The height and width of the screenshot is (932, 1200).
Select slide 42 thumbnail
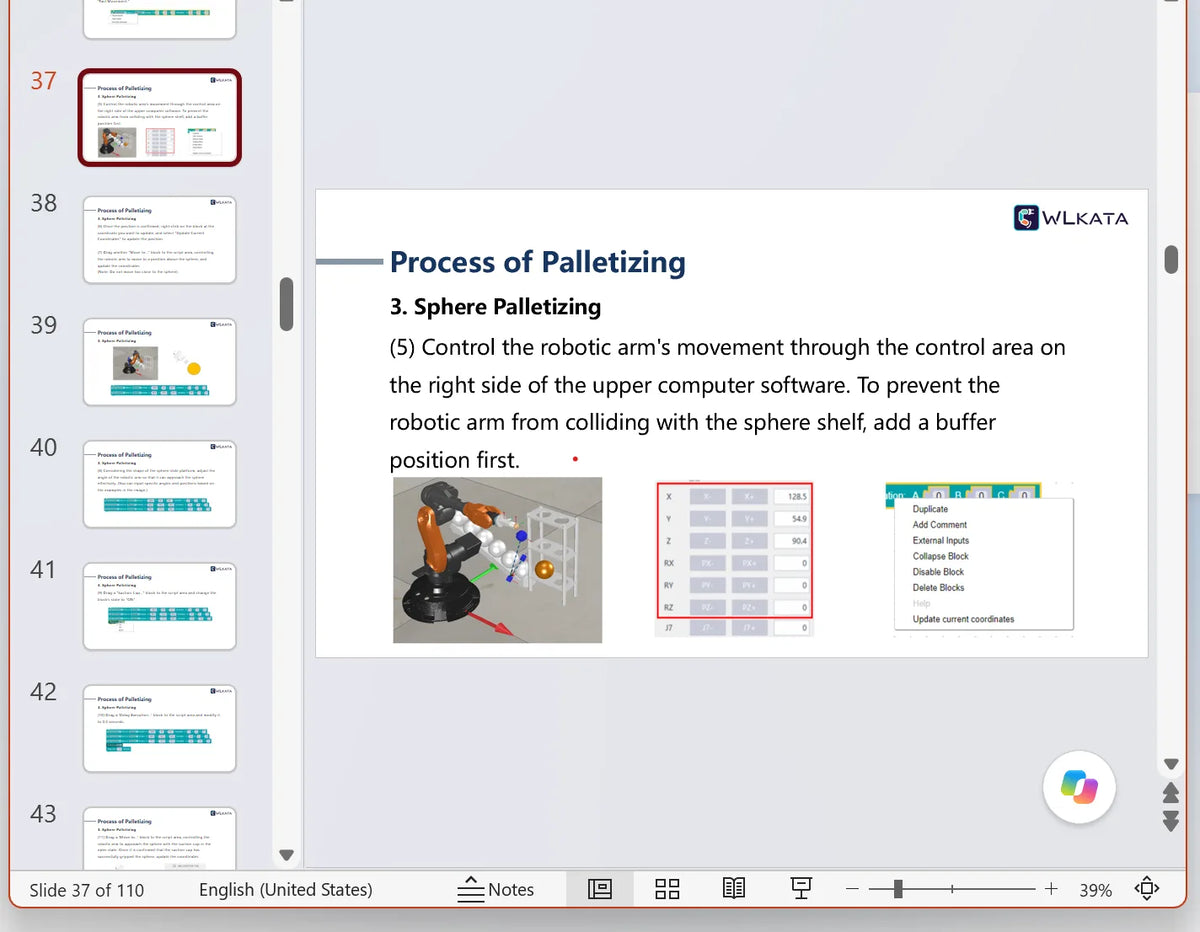pos(160,728)
